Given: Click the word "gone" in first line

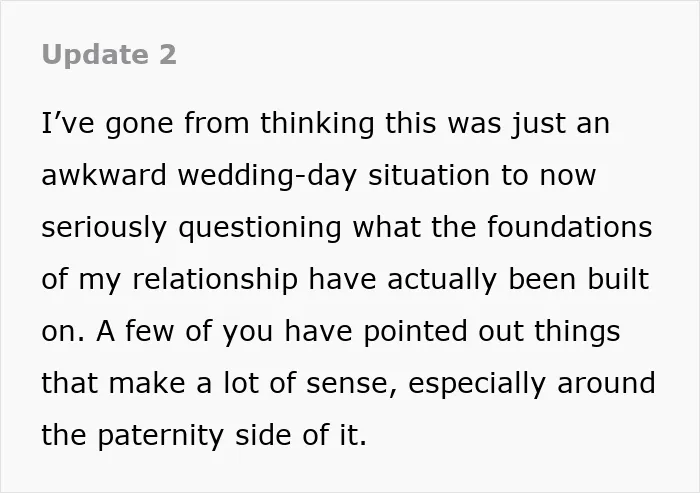Looking at the screenshot, I should point(139,125).
